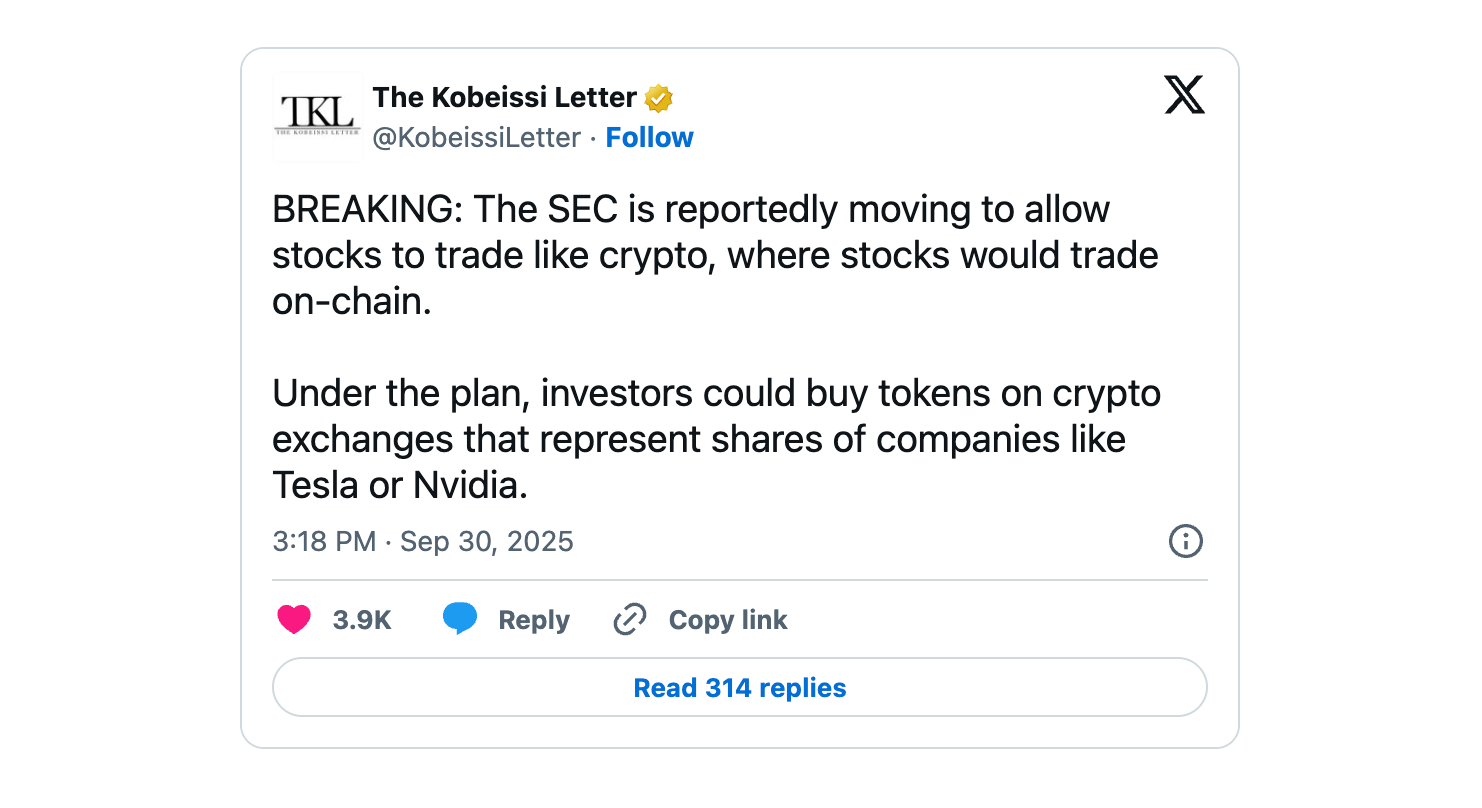Viewport: 1482px width, 808px height.
Task: Click the gold verified badge icon
Action: [658, 98]
